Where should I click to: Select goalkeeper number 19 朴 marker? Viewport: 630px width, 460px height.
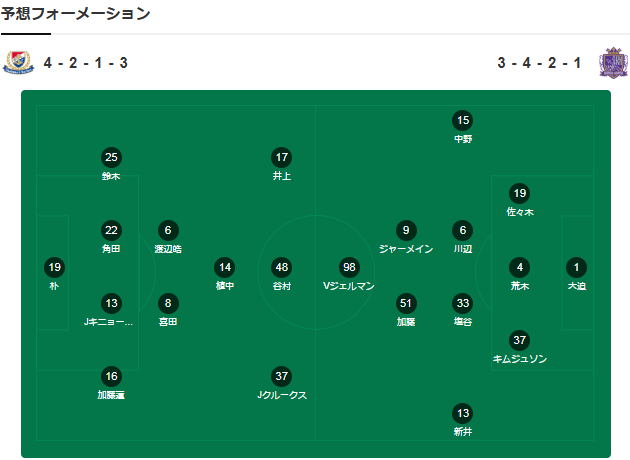click(x=54, y=267)
